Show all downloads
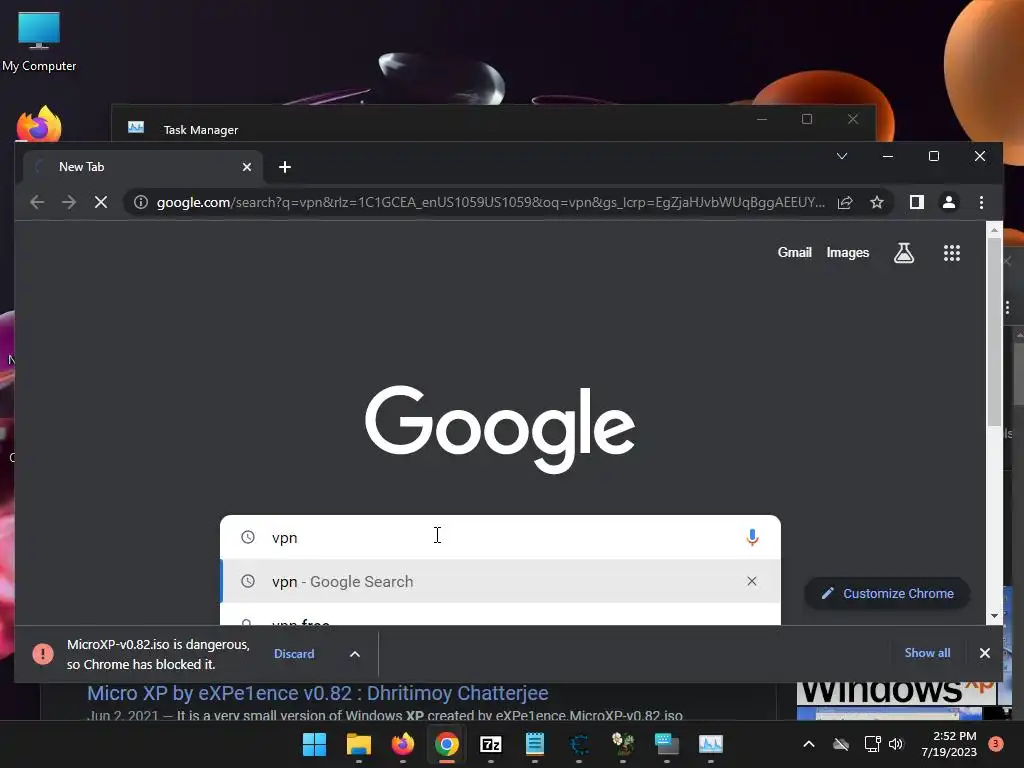 [927, 653]
